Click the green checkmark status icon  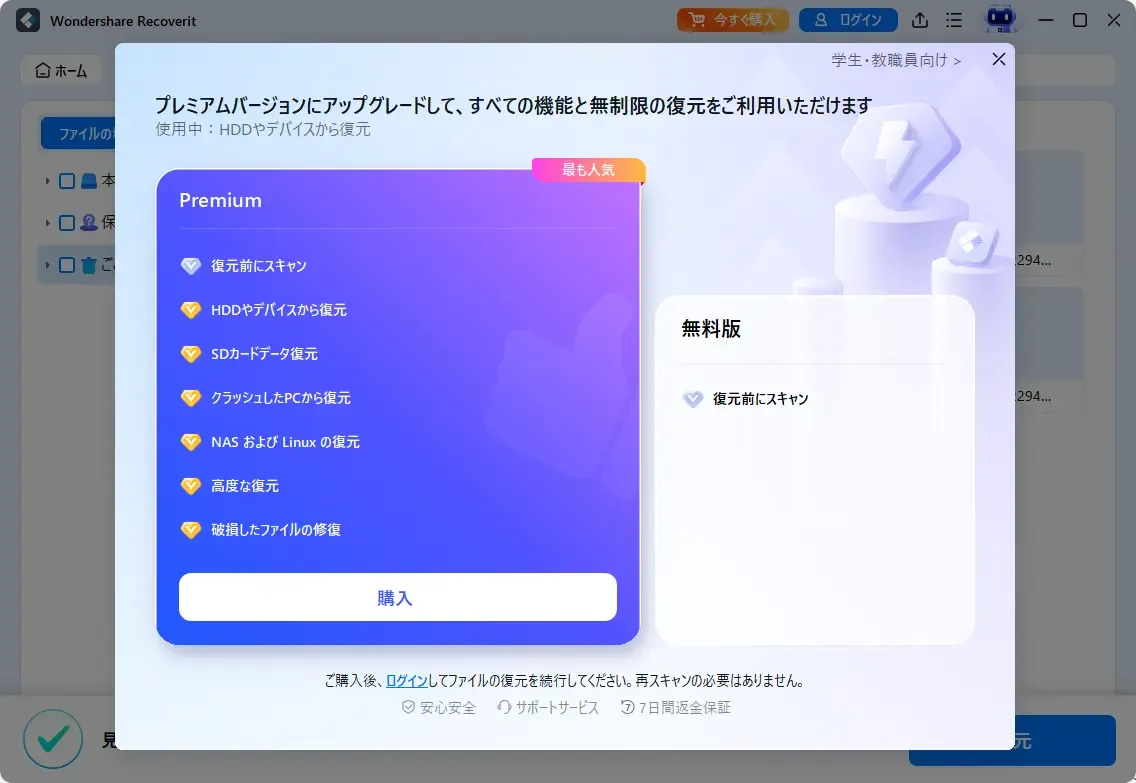pyautogui.click(x=53, y=739)
